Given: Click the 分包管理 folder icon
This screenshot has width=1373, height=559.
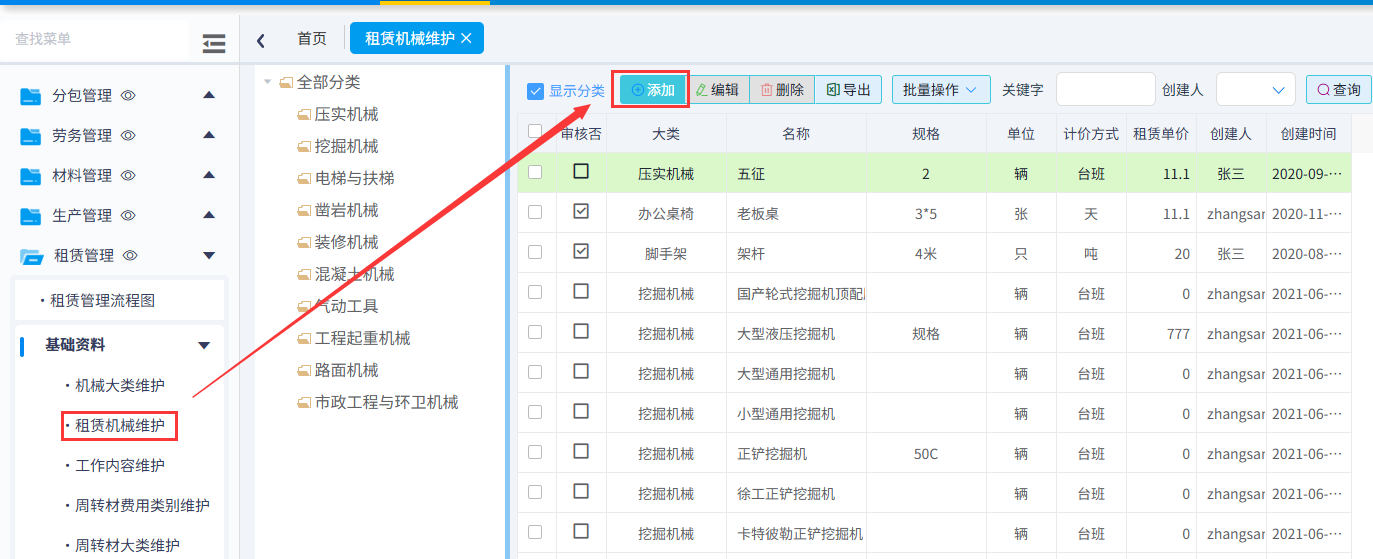Looking at the screenshot, I should [x=31, y=96].
